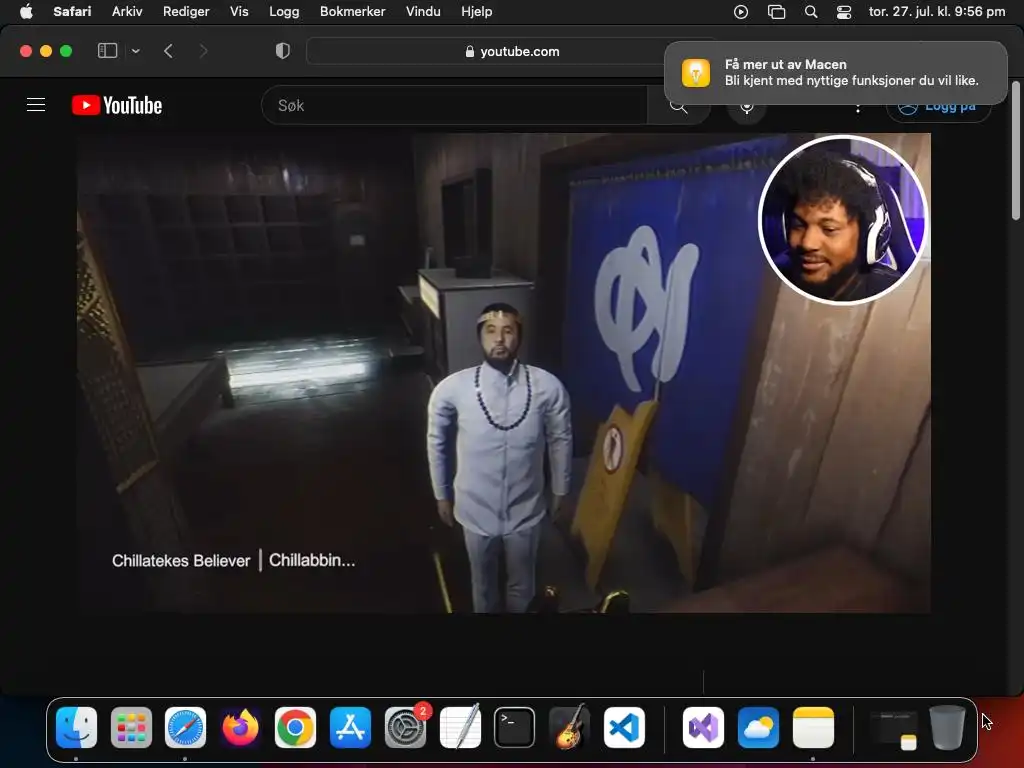The image size is (1024, 768).
Task: Open Firefox from the Dock
Action: 240,727
